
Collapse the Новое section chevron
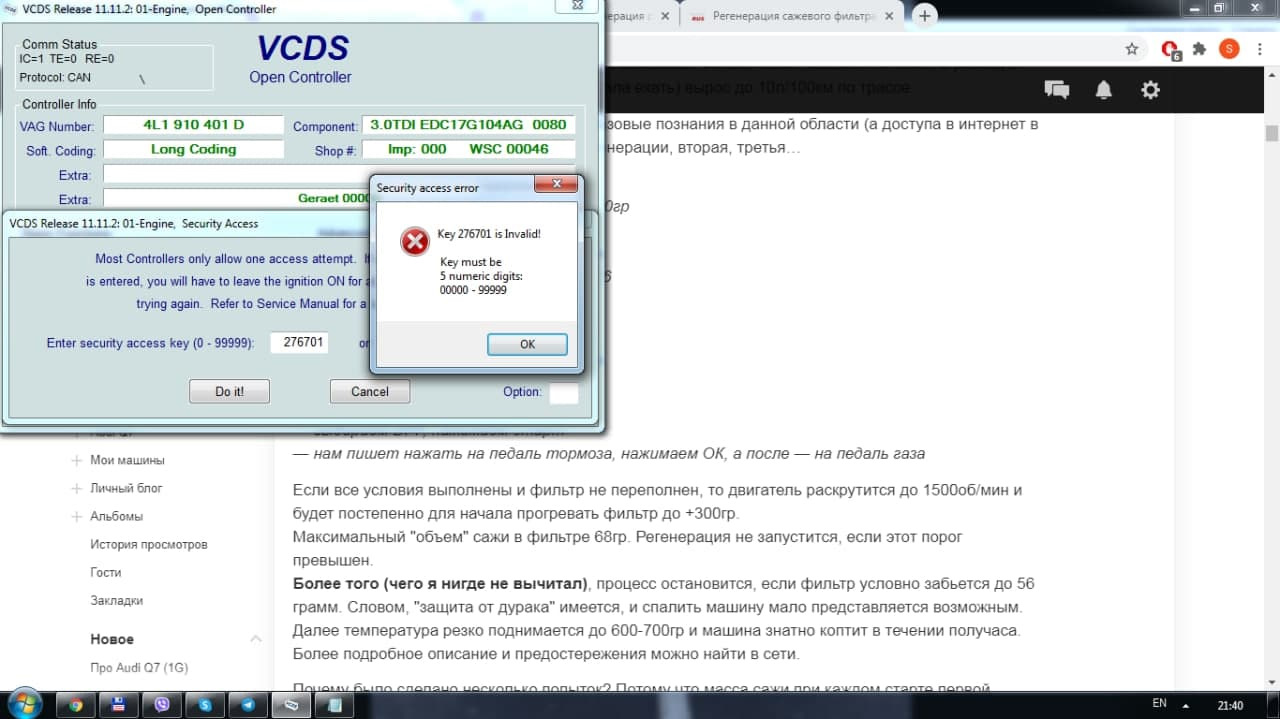pyautogui.click(x=255, y=639)
